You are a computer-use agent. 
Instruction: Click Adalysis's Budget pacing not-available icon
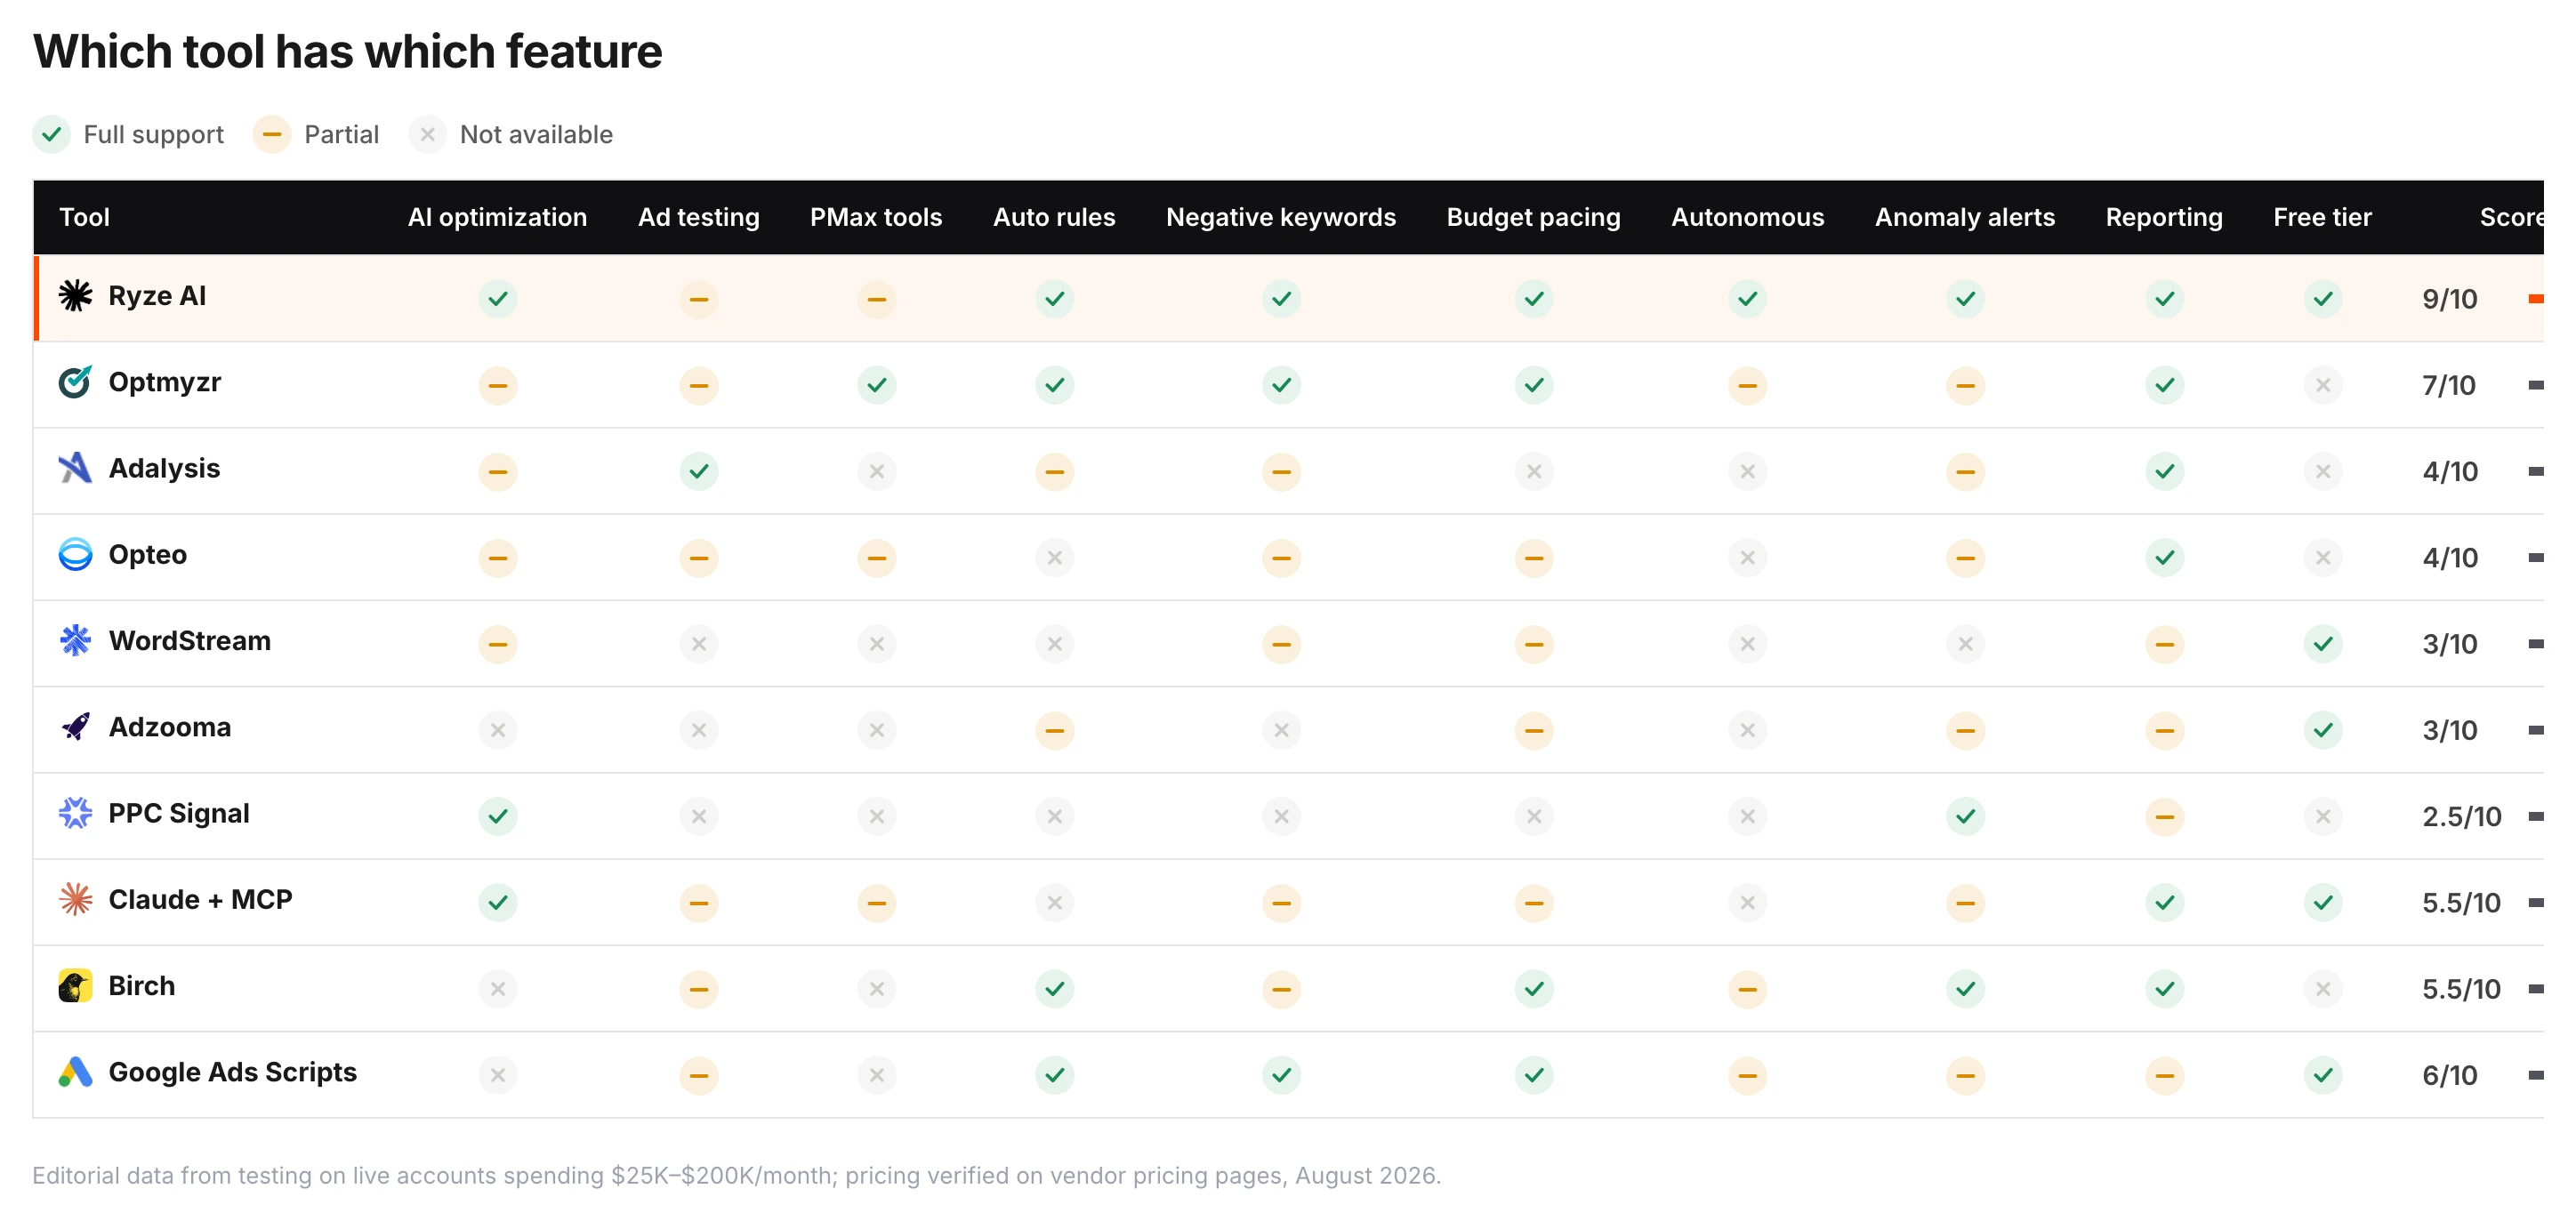tap(1533, 471)
